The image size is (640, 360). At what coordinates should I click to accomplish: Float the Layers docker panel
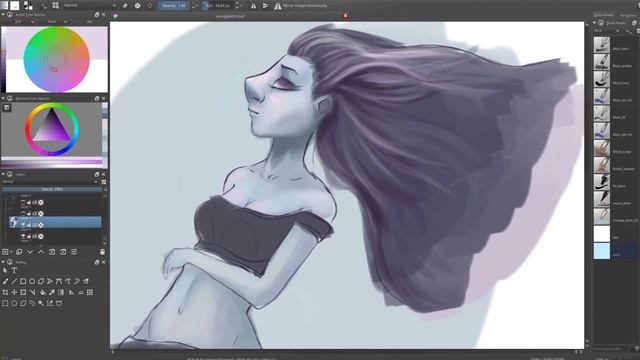[x=97, y=174]
